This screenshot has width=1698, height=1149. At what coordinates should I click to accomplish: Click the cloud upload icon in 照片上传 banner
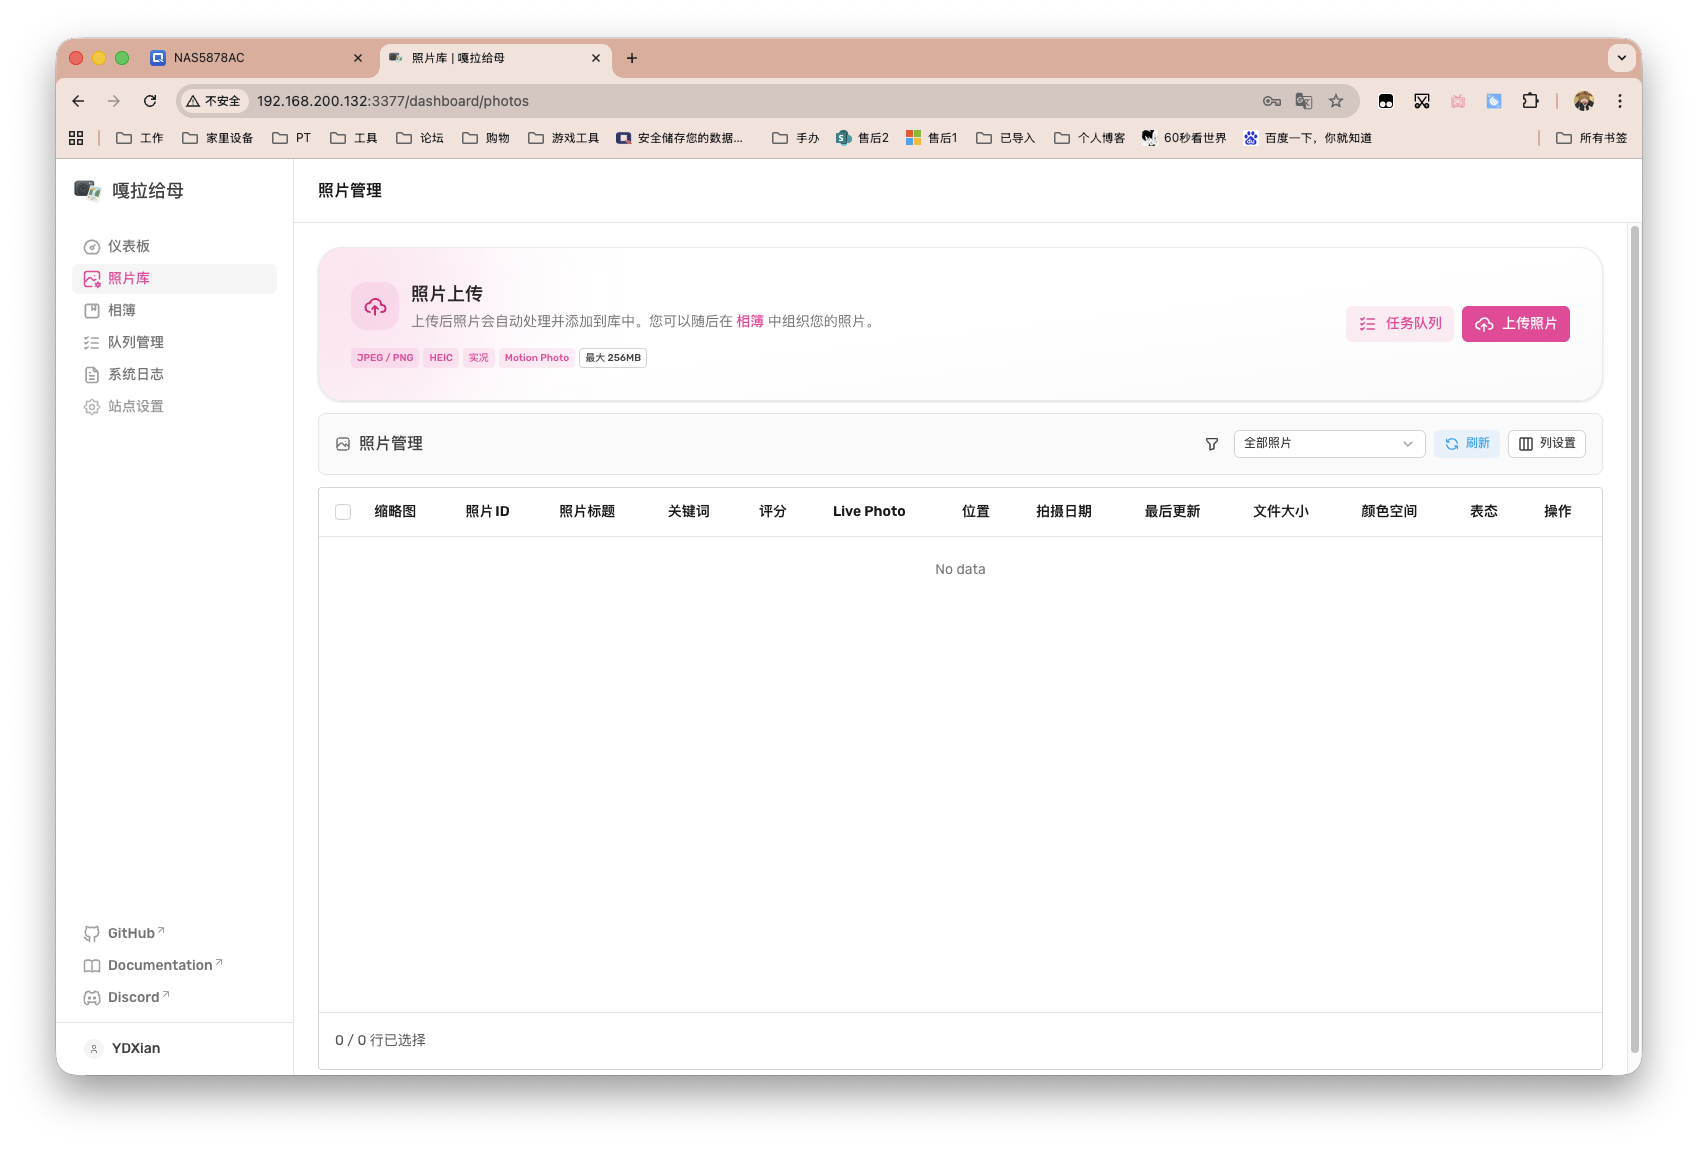[374, 306]
